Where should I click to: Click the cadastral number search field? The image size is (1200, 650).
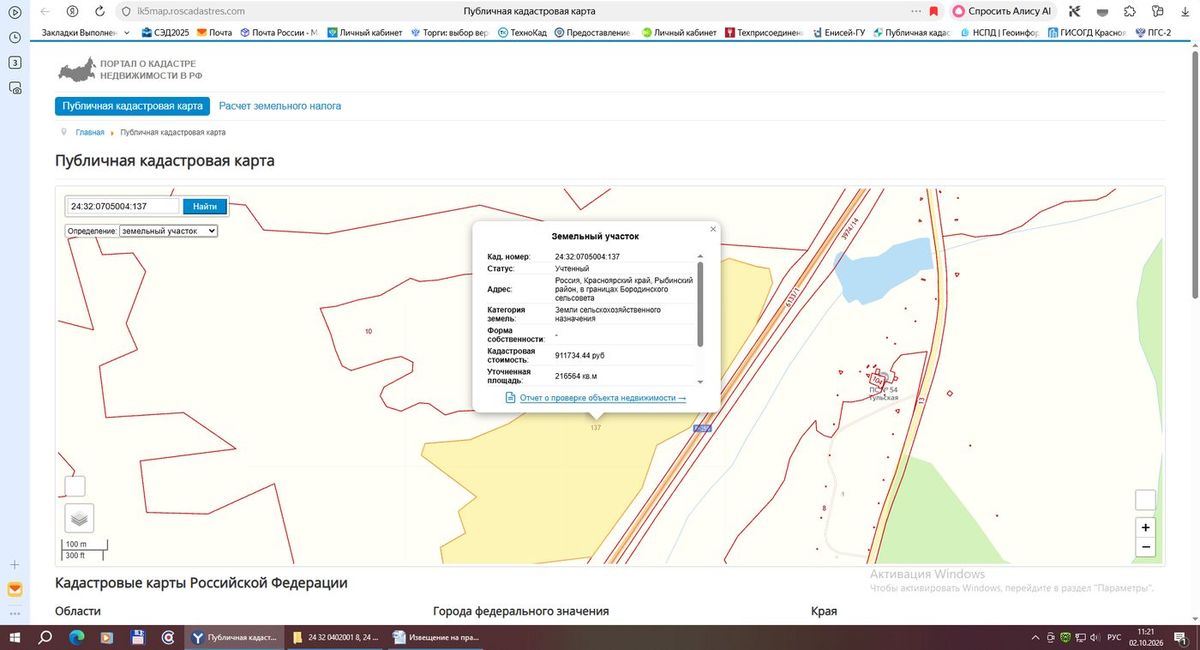pyautogui.click(x=123, y=206)
